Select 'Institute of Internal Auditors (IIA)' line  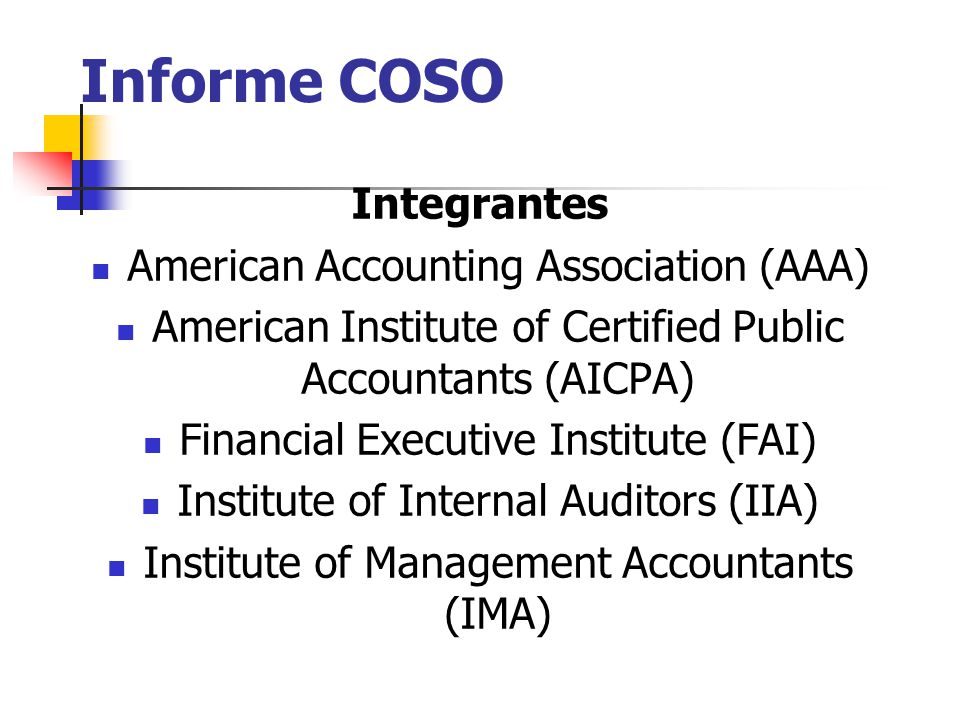pos(497,502)
